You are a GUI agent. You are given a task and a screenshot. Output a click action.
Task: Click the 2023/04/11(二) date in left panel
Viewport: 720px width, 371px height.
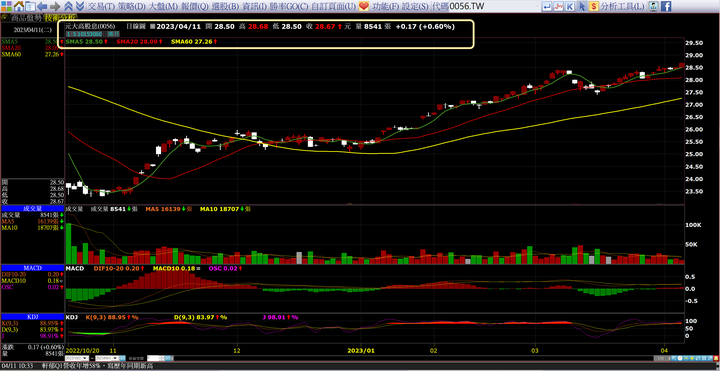32,29
